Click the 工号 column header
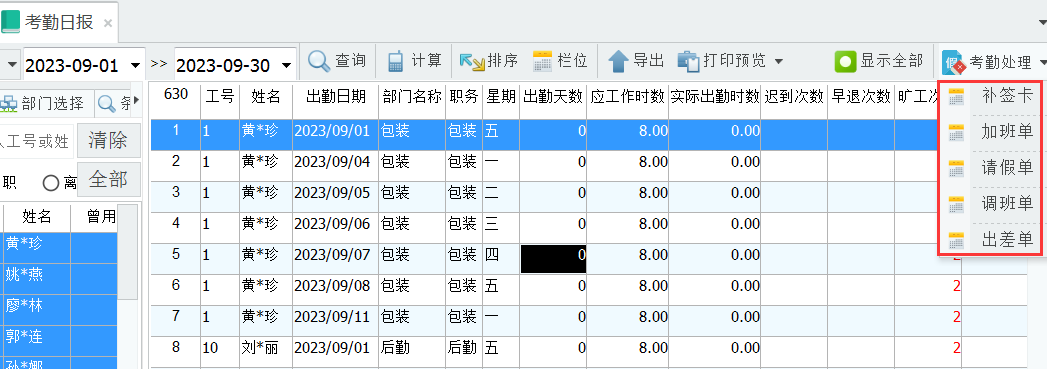This screenshot has height=369, width=1047. [220, 97]
